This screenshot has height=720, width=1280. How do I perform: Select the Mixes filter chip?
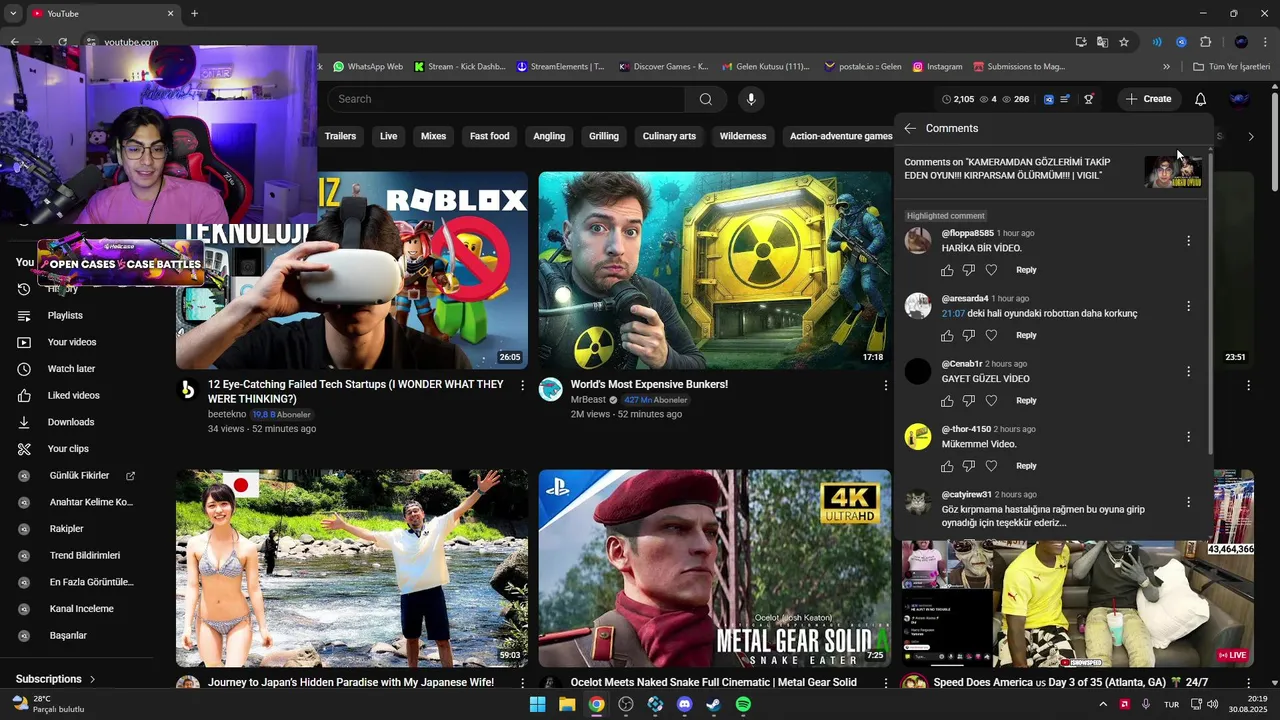click(433, 136)
